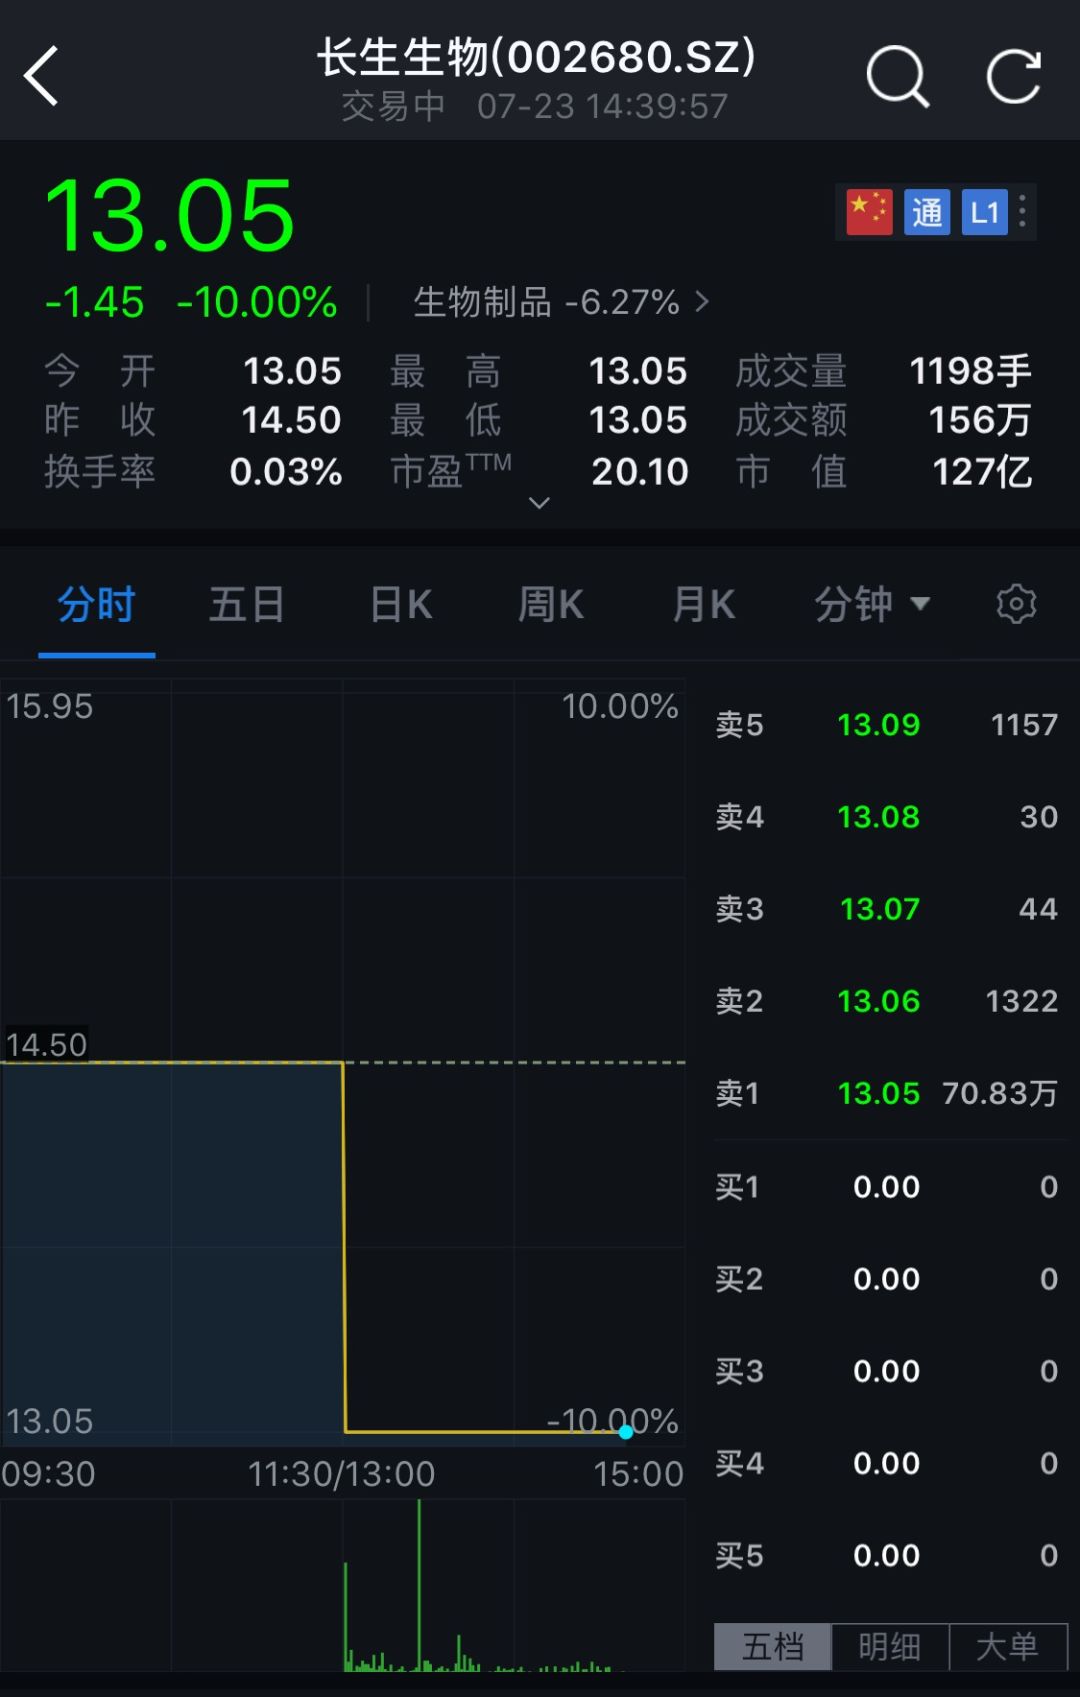Tap the 卖4 price 13.08
Screen dimensions: 1080x1697
(878, 816)
